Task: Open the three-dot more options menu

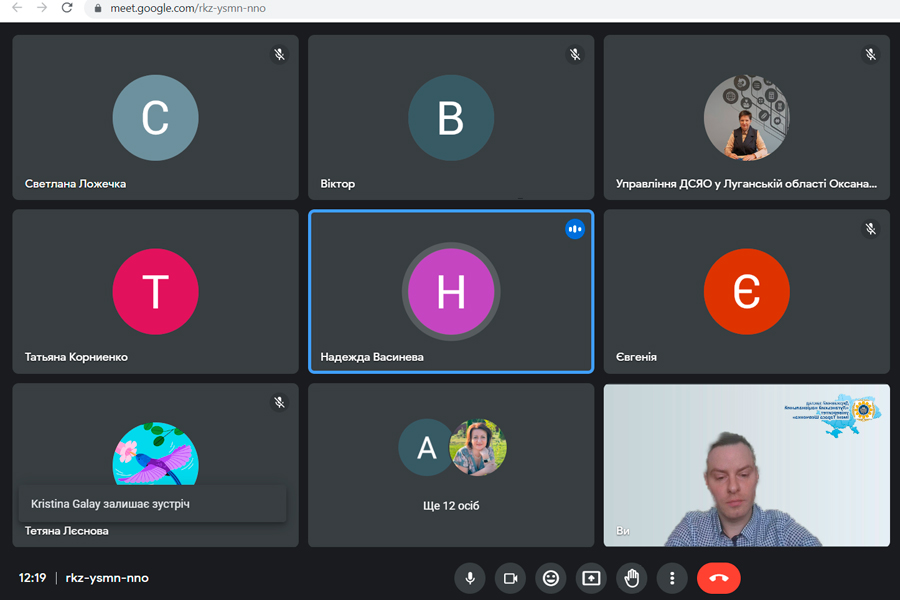Action: 672,578
